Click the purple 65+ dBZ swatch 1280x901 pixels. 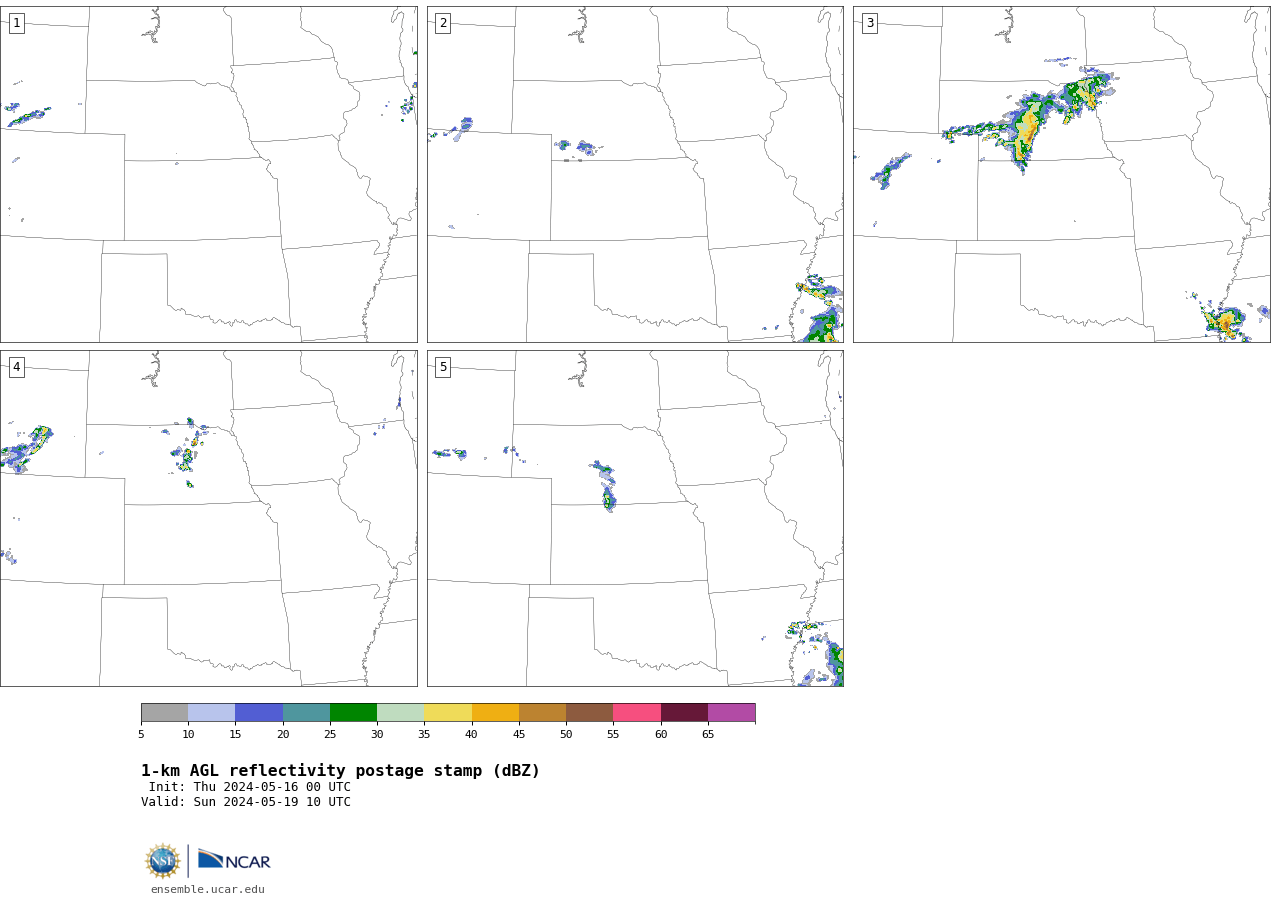coord(732,713)
